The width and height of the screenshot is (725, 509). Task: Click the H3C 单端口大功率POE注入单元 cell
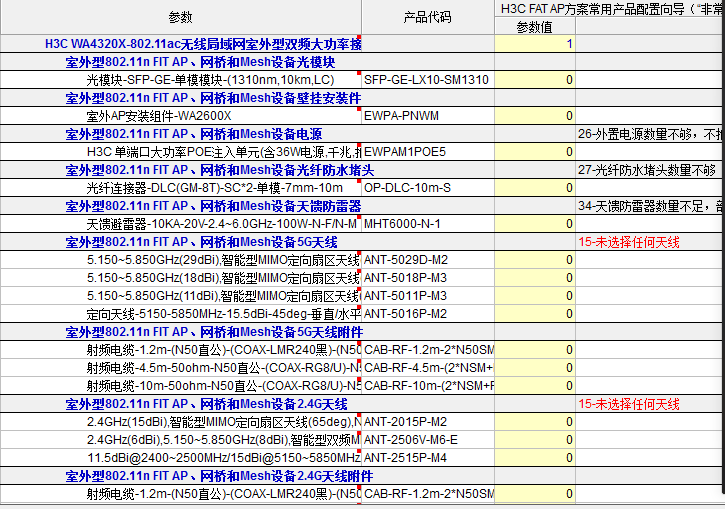point(224,152)
